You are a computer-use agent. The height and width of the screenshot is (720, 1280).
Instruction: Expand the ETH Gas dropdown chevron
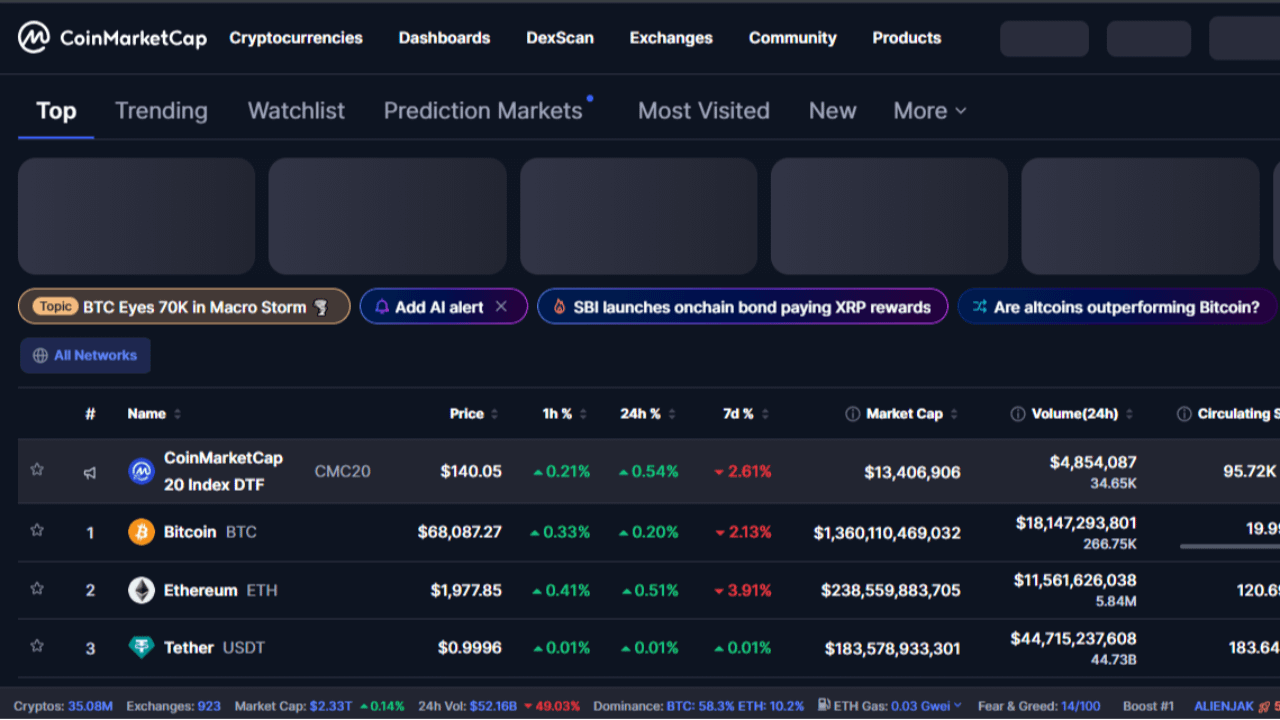[957, 706]
